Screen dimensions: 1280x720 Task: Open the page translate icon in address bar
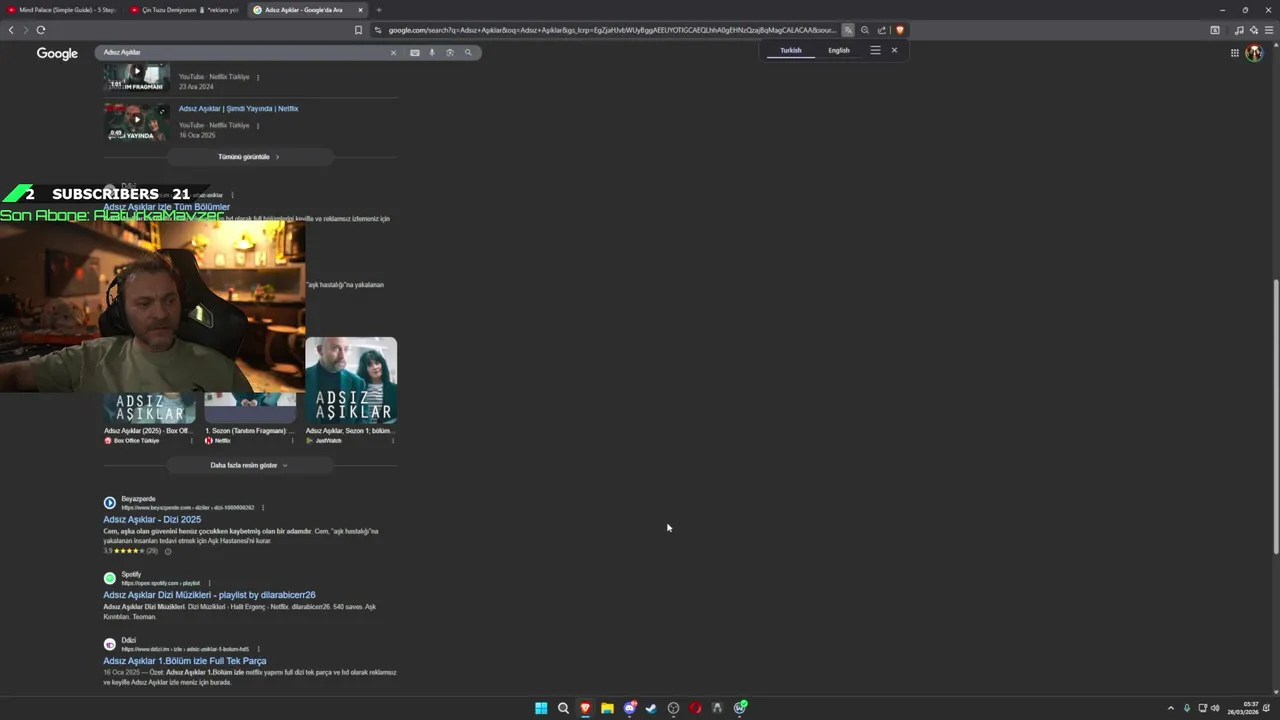(848, 30)
